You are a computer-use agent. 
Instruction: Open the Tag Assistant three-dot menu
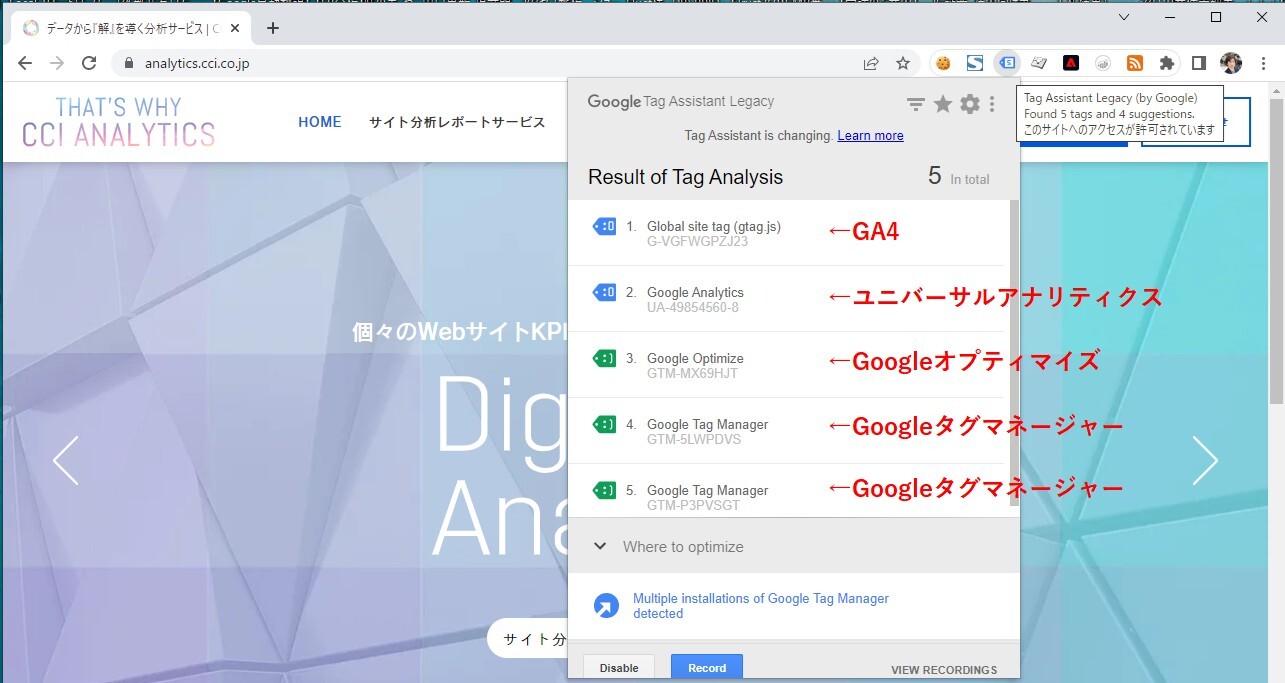click(992, 104)
